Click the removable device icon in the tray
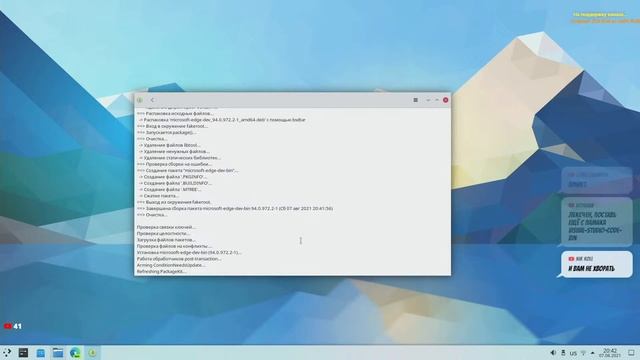Image resolution: width=640 pixels, height=360 pixels. click(x=563, y=353)
